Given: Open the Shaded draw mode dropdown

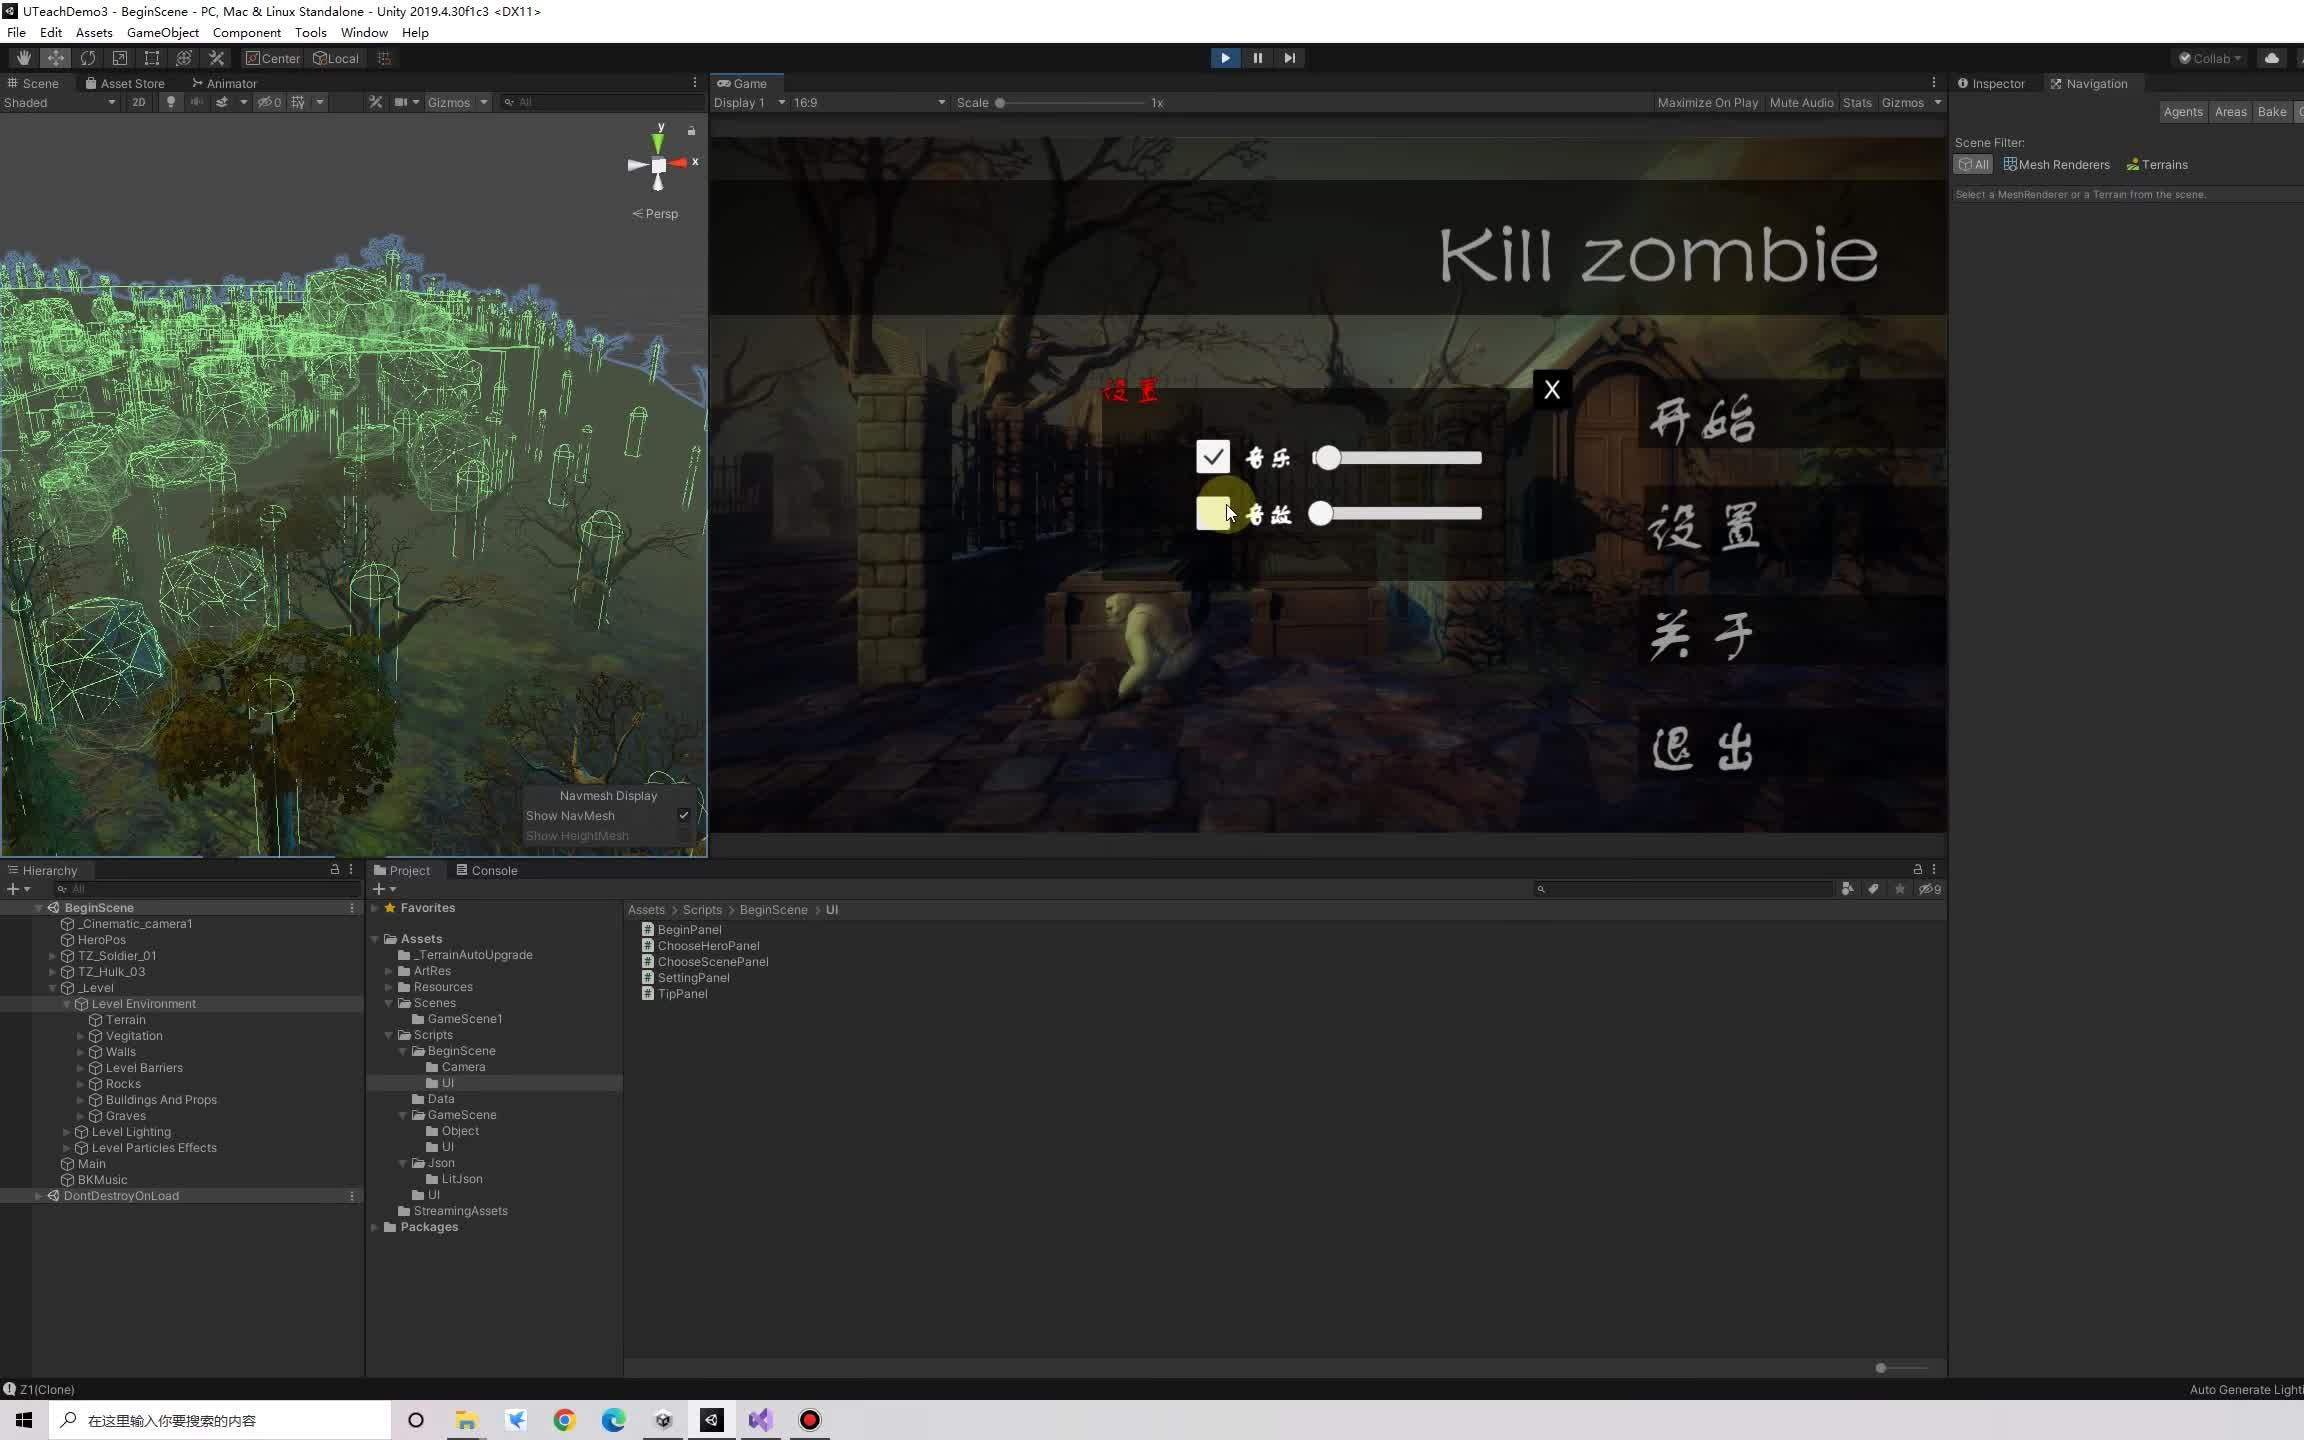Looking at the screenshot, I should coord(60,102).
